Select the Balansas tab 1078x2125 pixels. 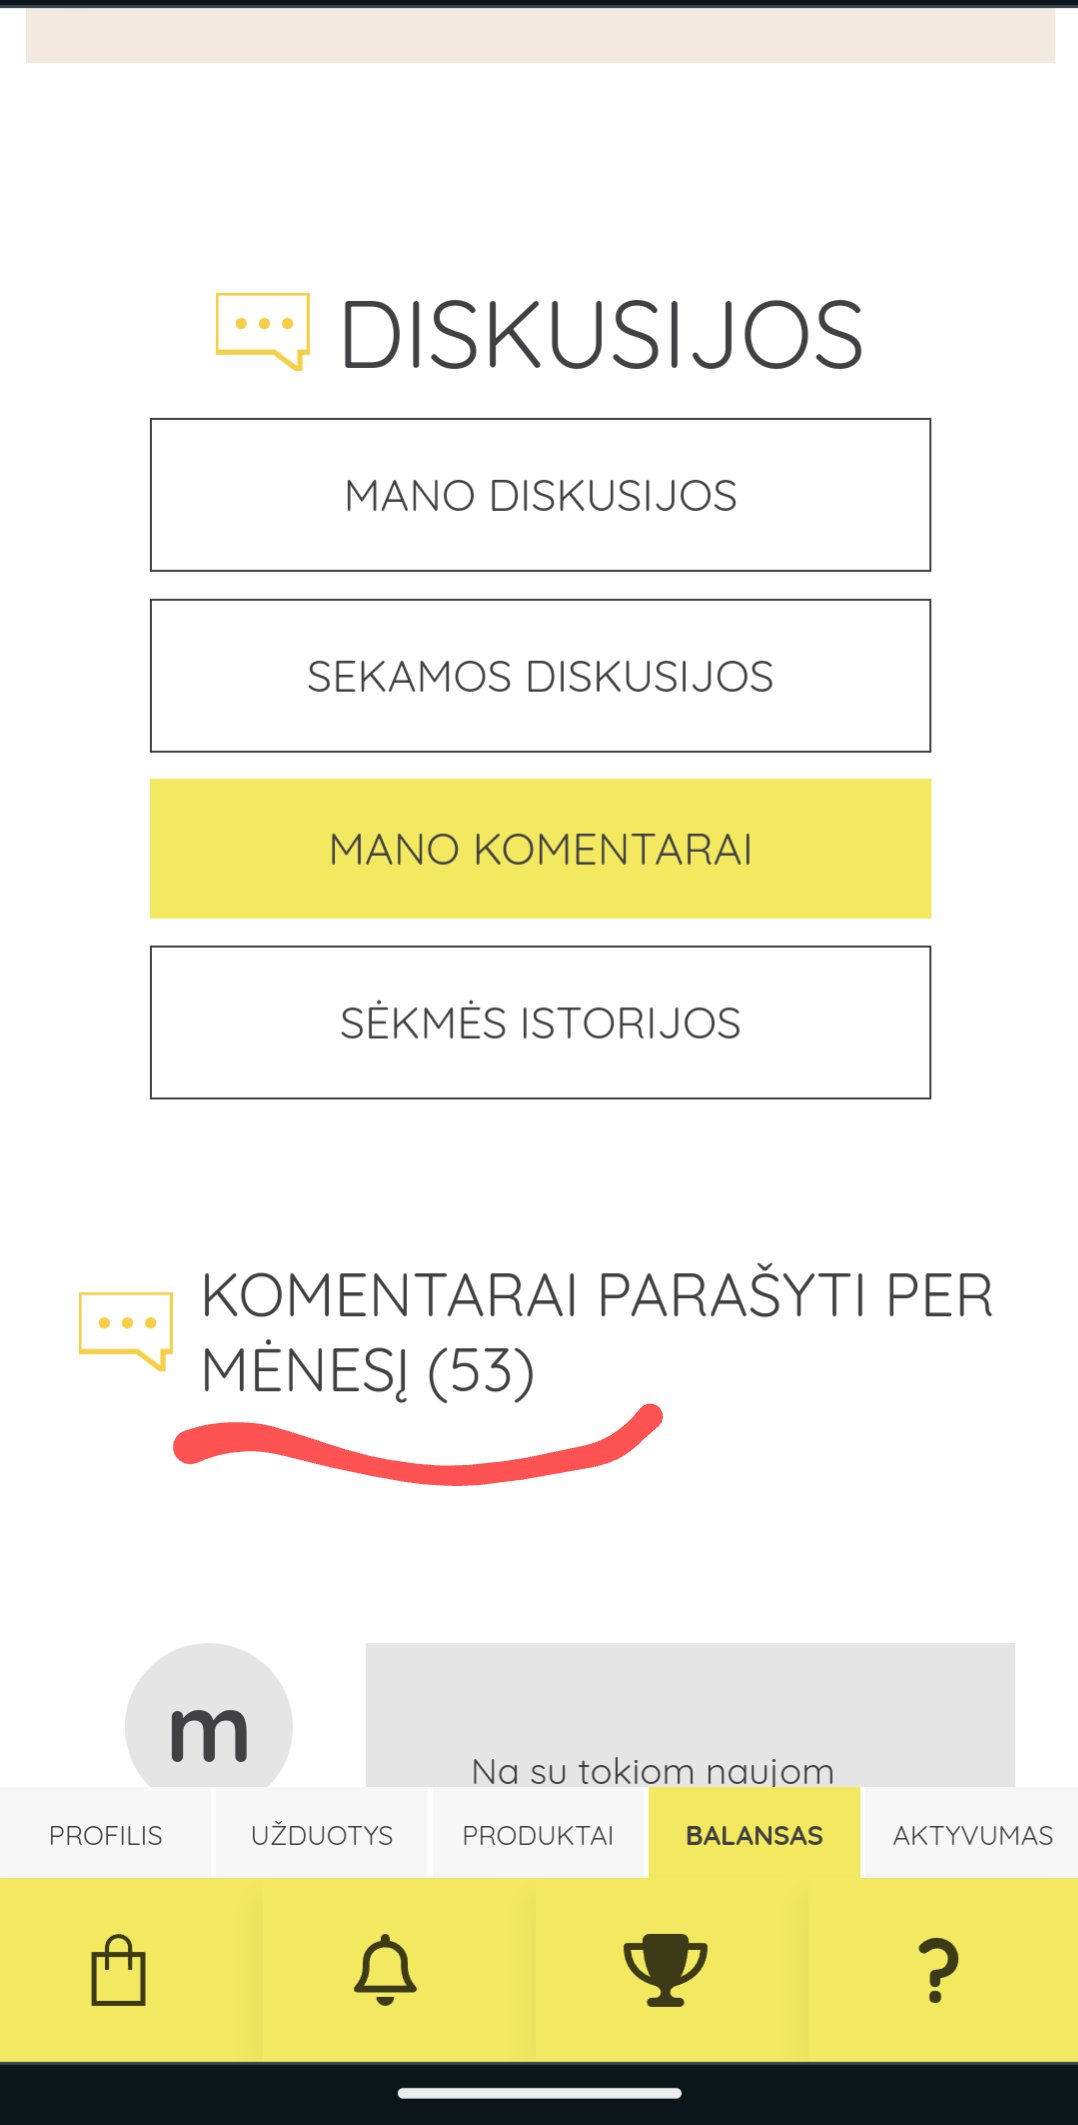754,1834
